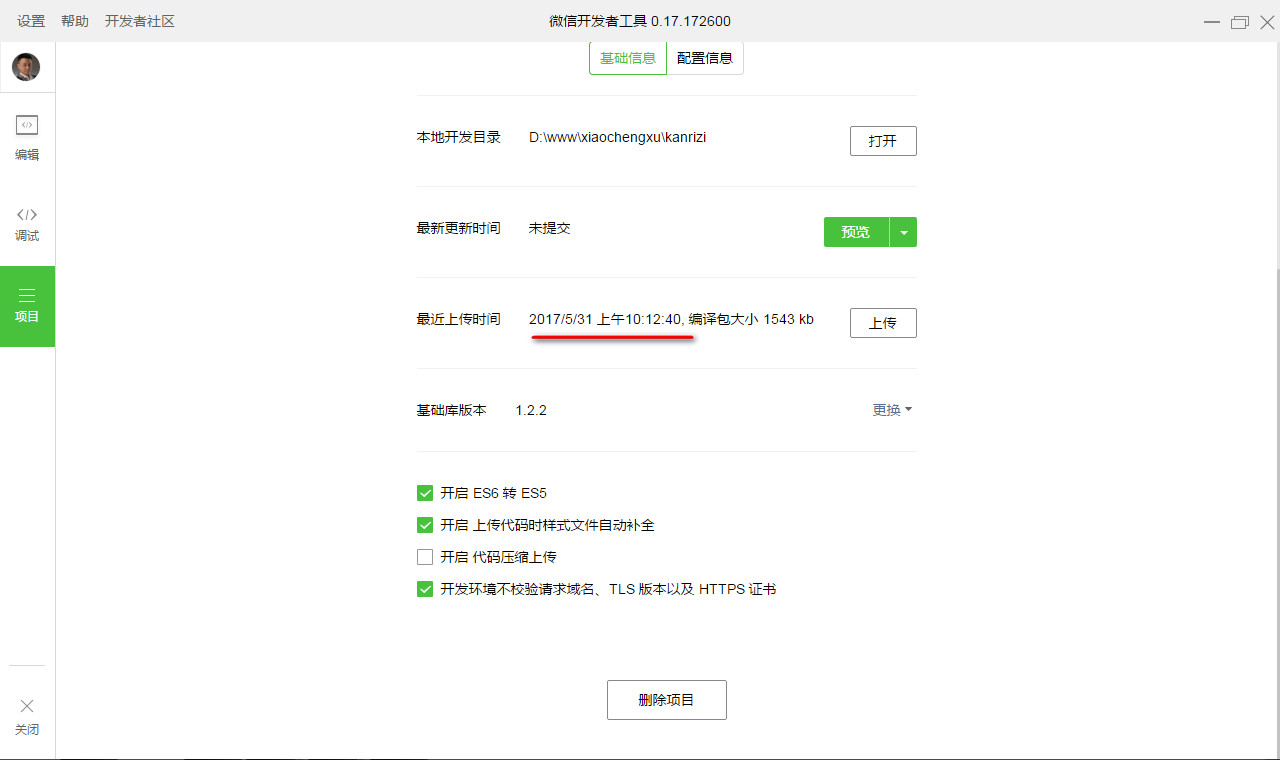Open the 更换 base library dropdown
This screenshot has width=1280, height=760.
[x=892, y=410]
